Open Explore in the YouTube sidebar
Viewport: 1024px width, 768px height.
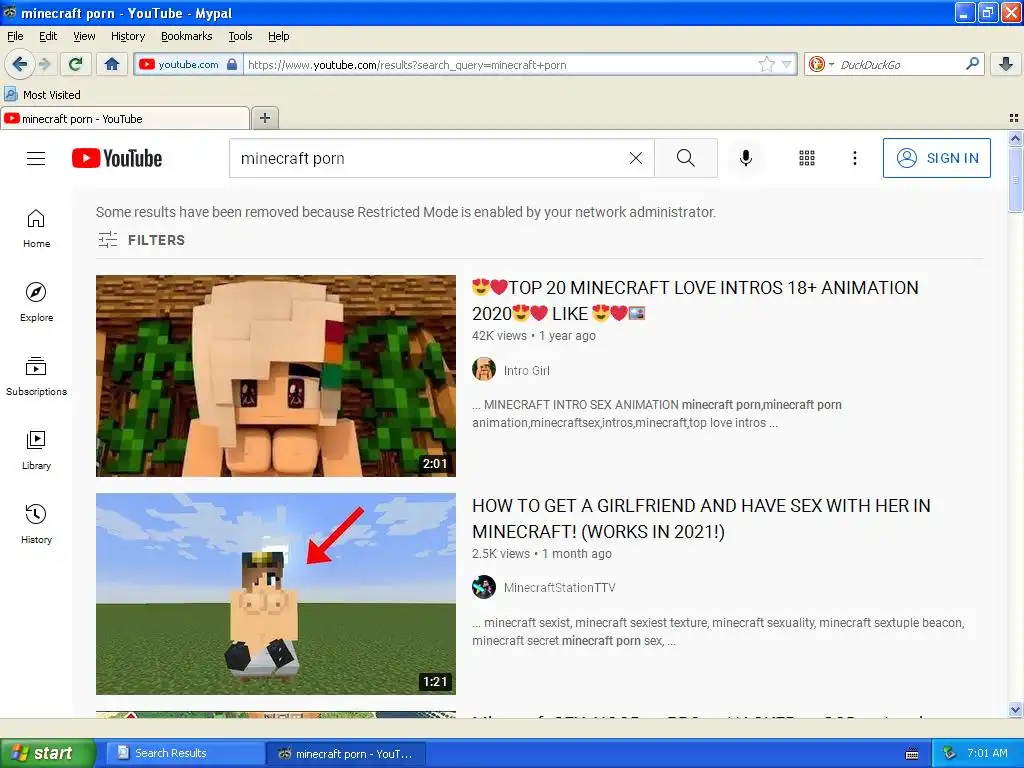(x=36, y=302)
